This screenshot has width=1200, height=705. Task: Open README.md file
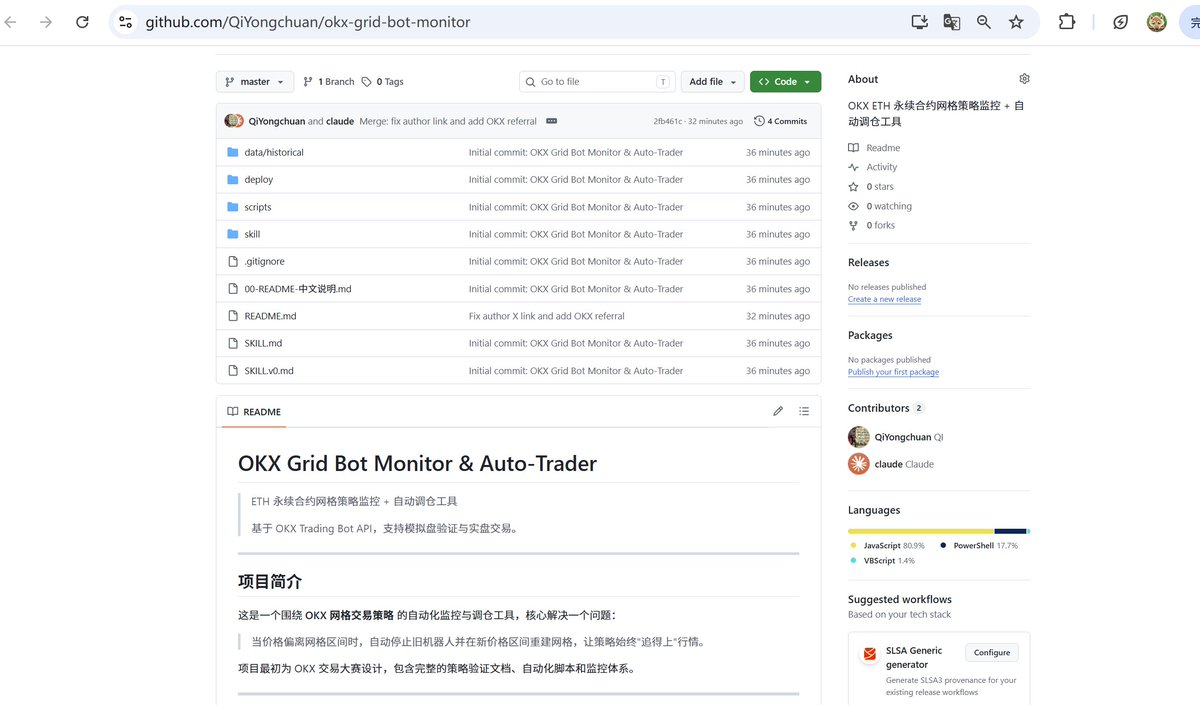point(270,316)
